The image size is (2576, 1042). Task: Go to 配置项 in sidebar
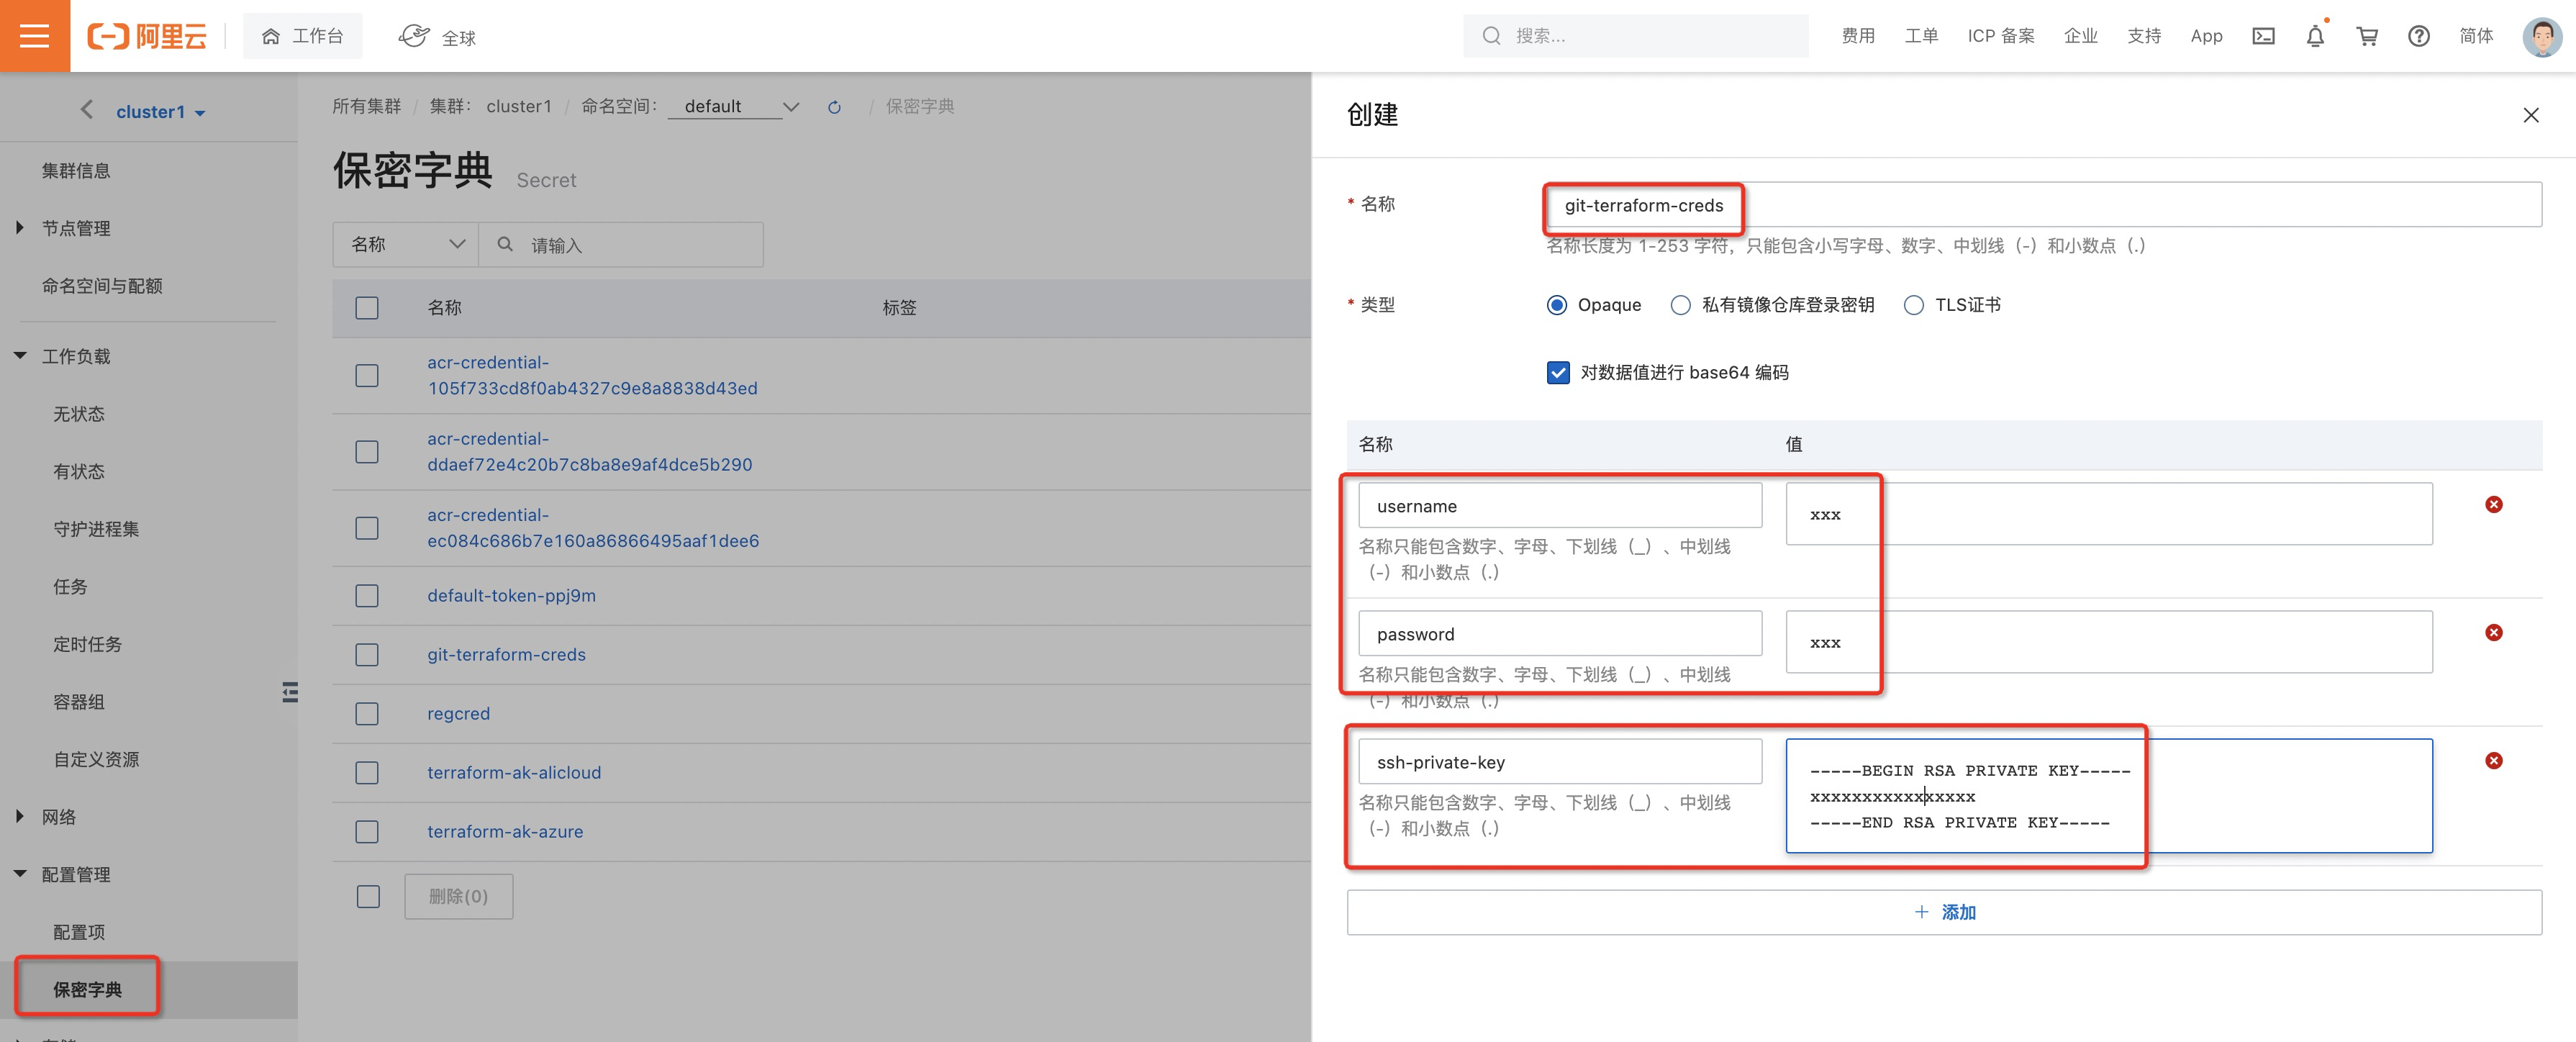(x=78, y=932)
